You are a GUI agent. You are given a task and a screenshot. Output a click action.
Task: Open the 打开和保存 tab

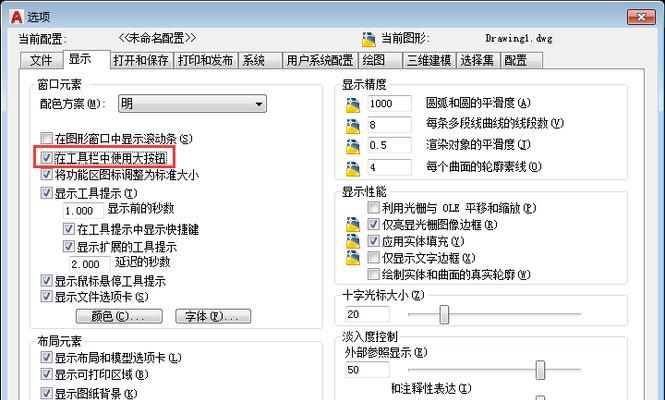pos(141,60)
